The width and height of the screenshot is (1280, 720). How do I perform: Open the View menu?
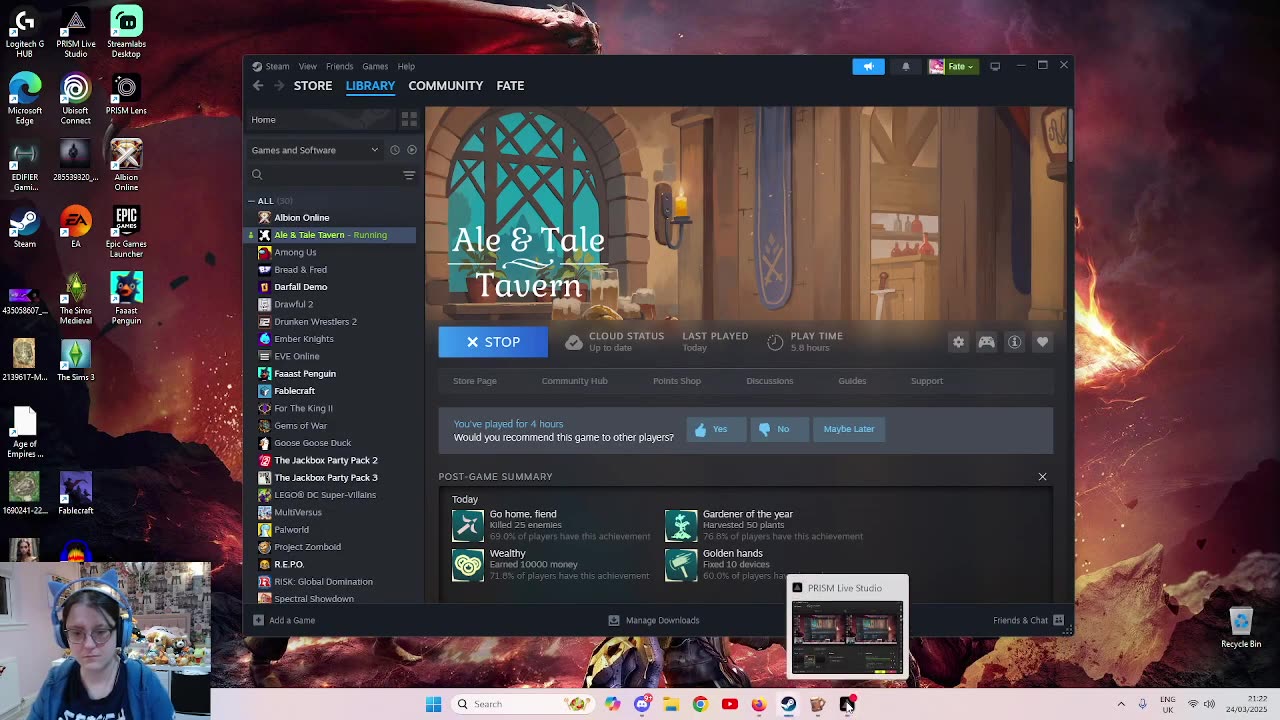pyautogui.click(x=307, y=66)
